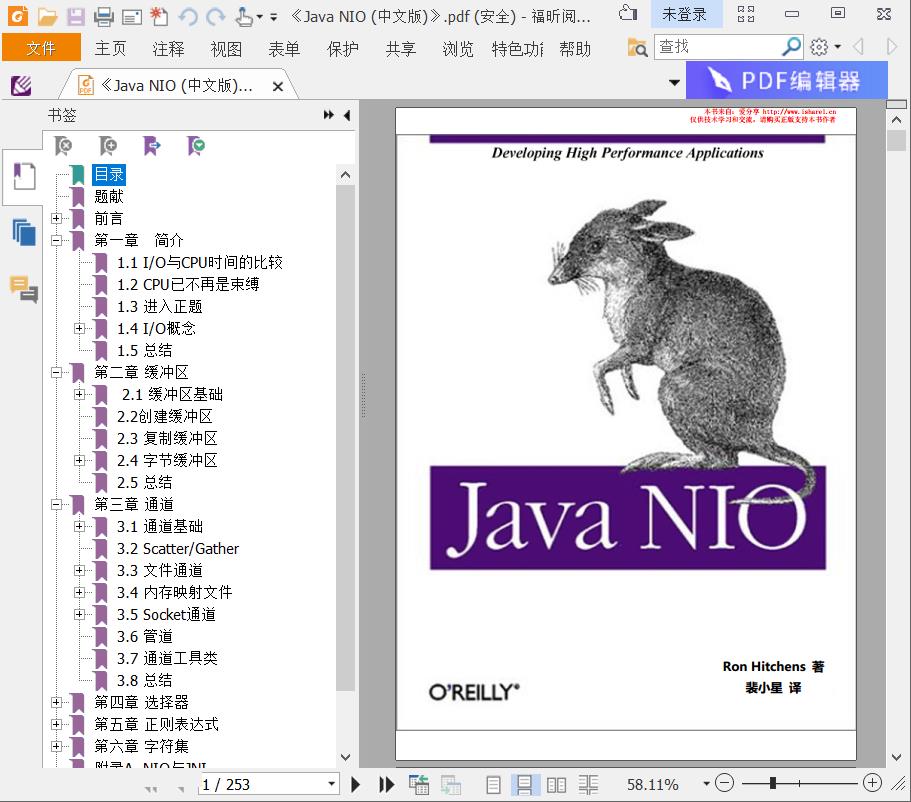
Task: Switch to the 保护 ribbon tab
Action: (343, 49)
